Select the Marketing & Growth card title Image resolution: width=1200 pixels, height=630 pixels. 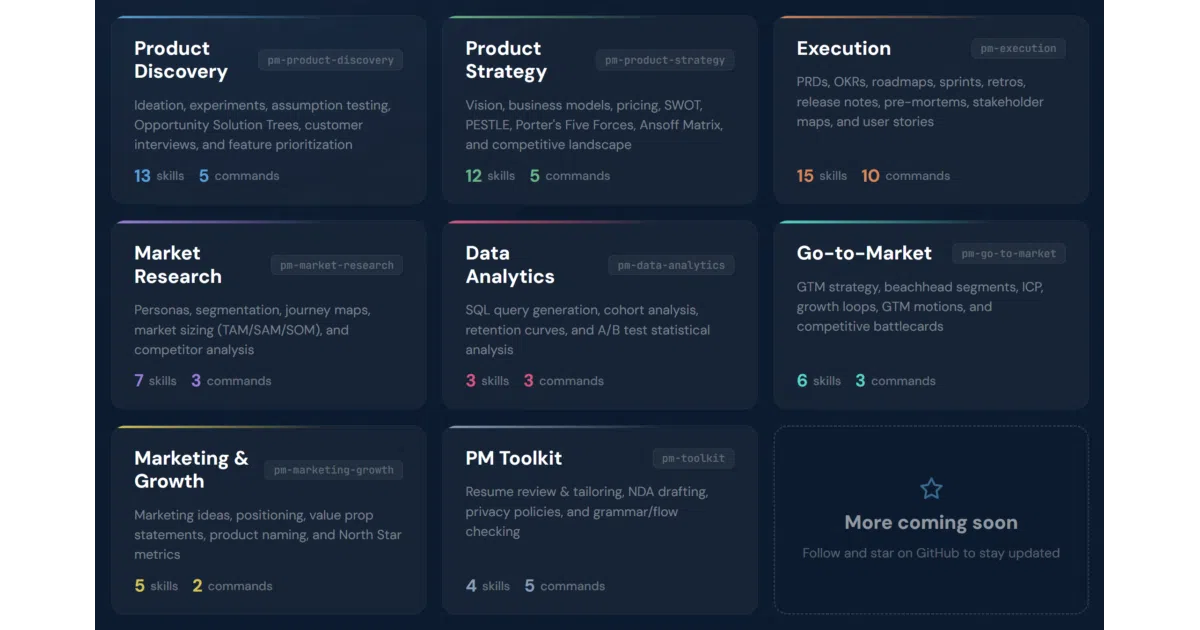point(191,470)
